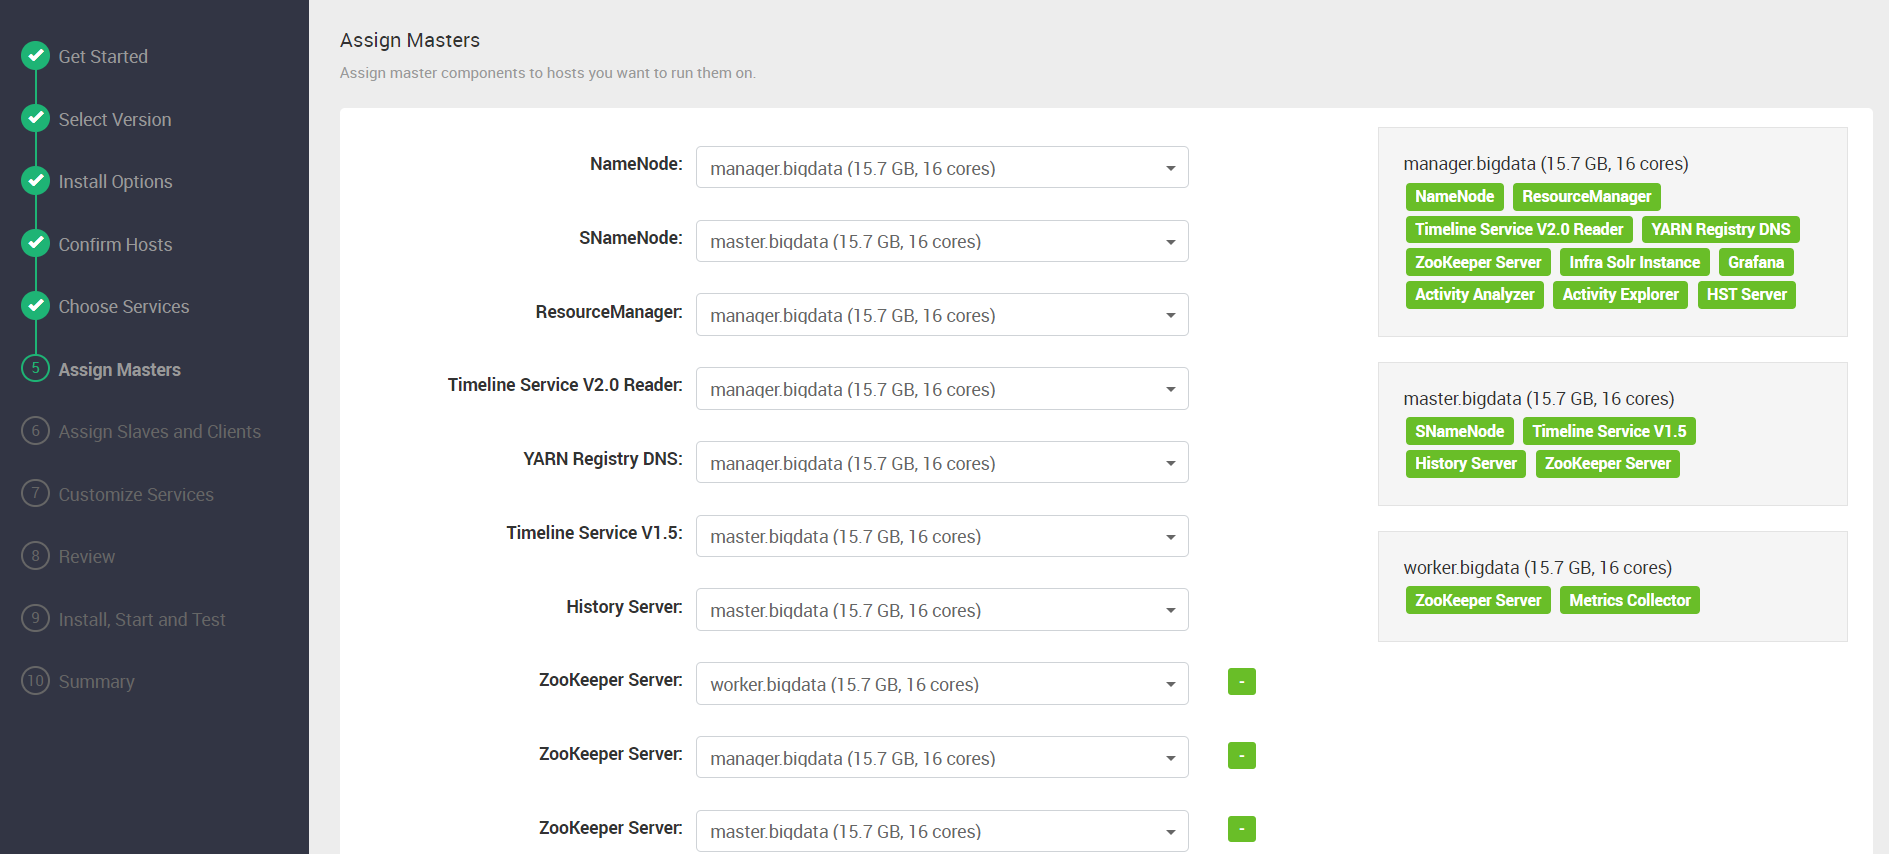Click the Activity Explorer tag
Screen dimensions: 1889x854
1620,295
